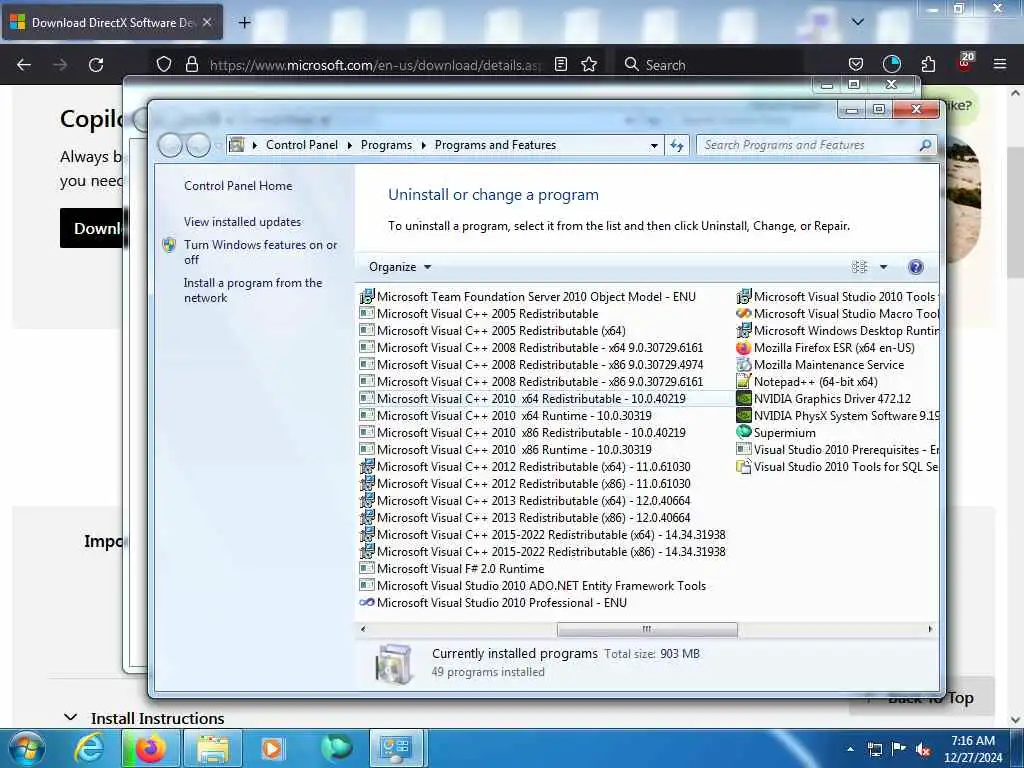Image resolution: width=1024 pixels, height=768 pixels.
Task: Expand the arrow after Programs breadcrumb
Action: [423, 145]
